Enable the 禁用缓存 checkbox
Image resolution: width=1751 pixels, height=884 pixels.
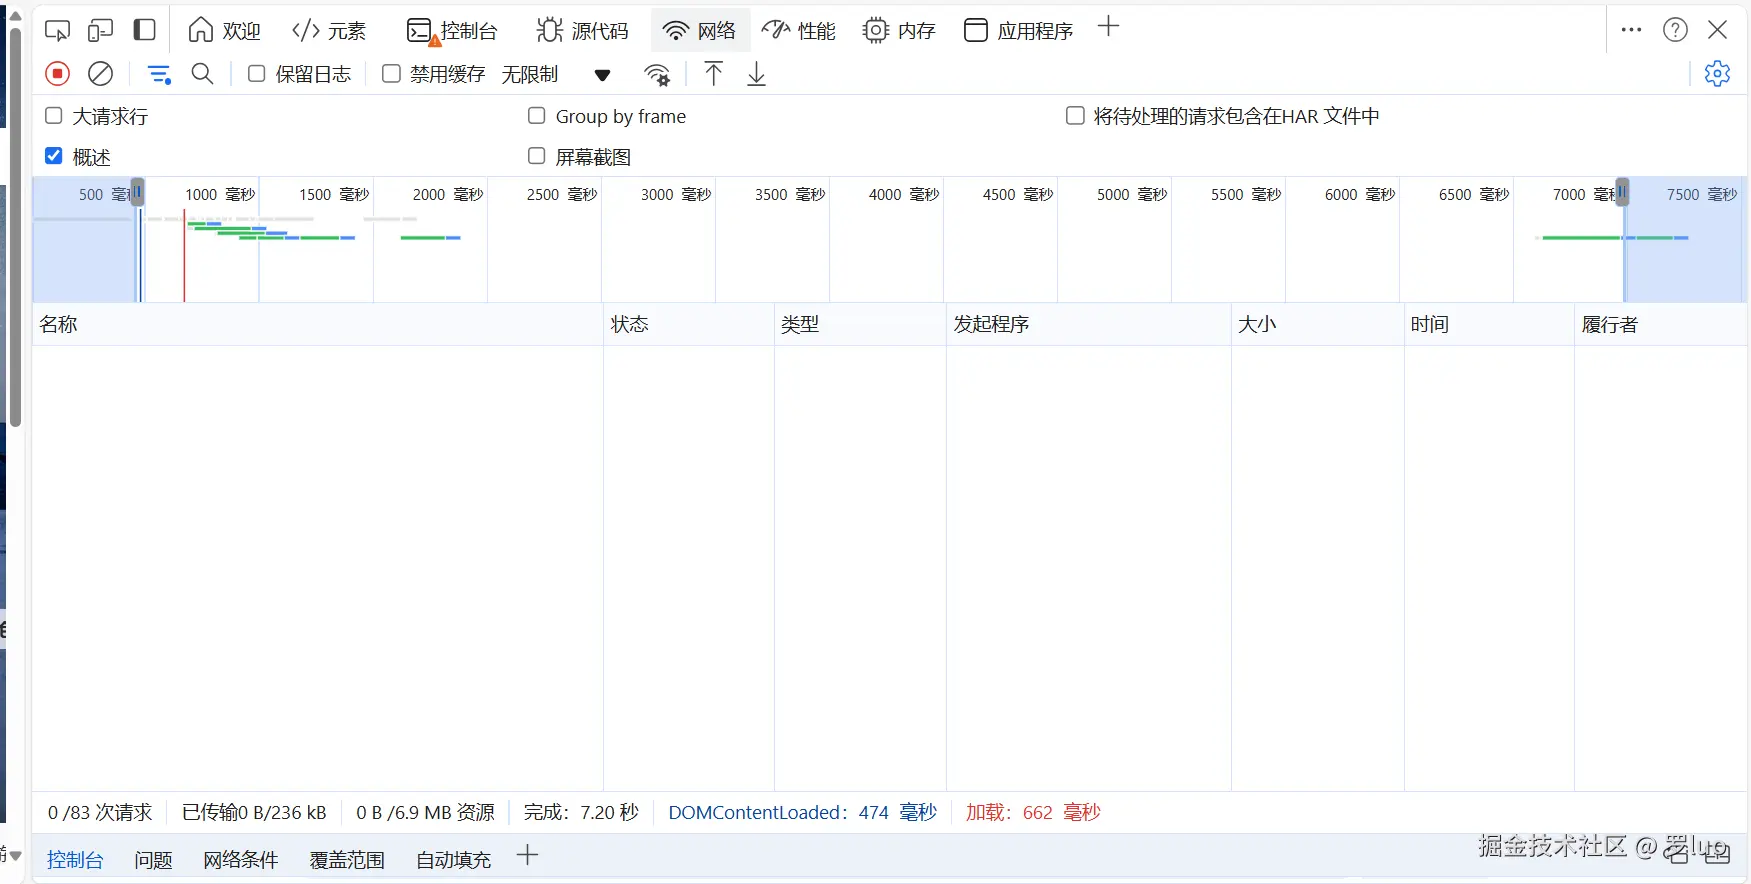(x=391, y=73)
